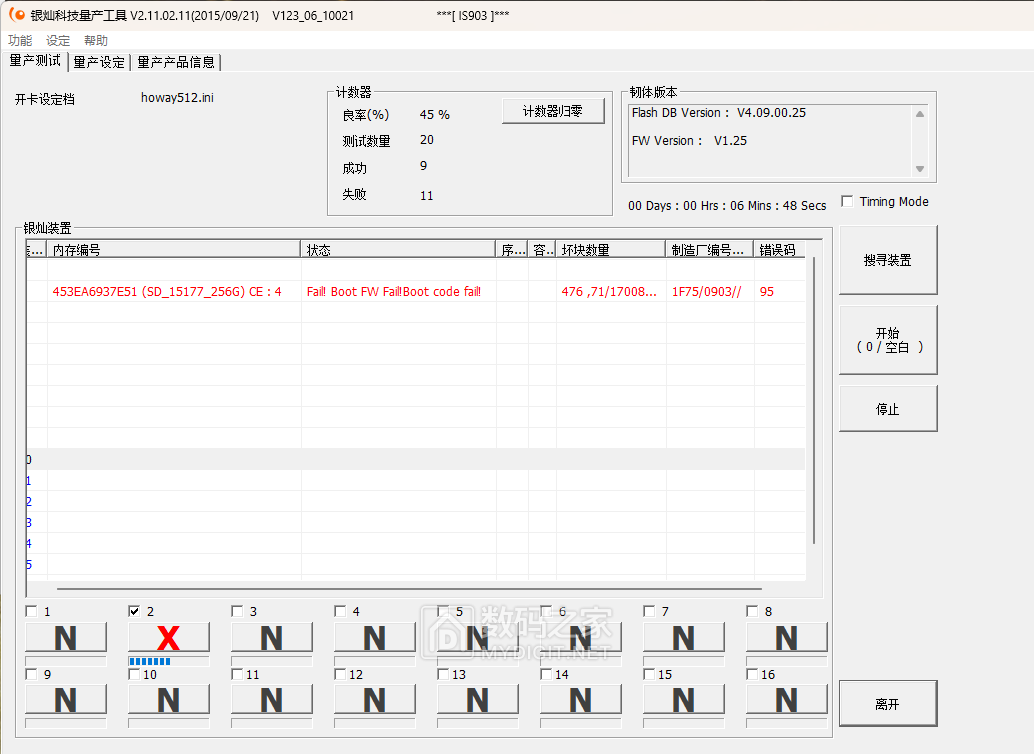
Task: Enable the Timing Mode checkbox
Action: click(x=848, y=202)
